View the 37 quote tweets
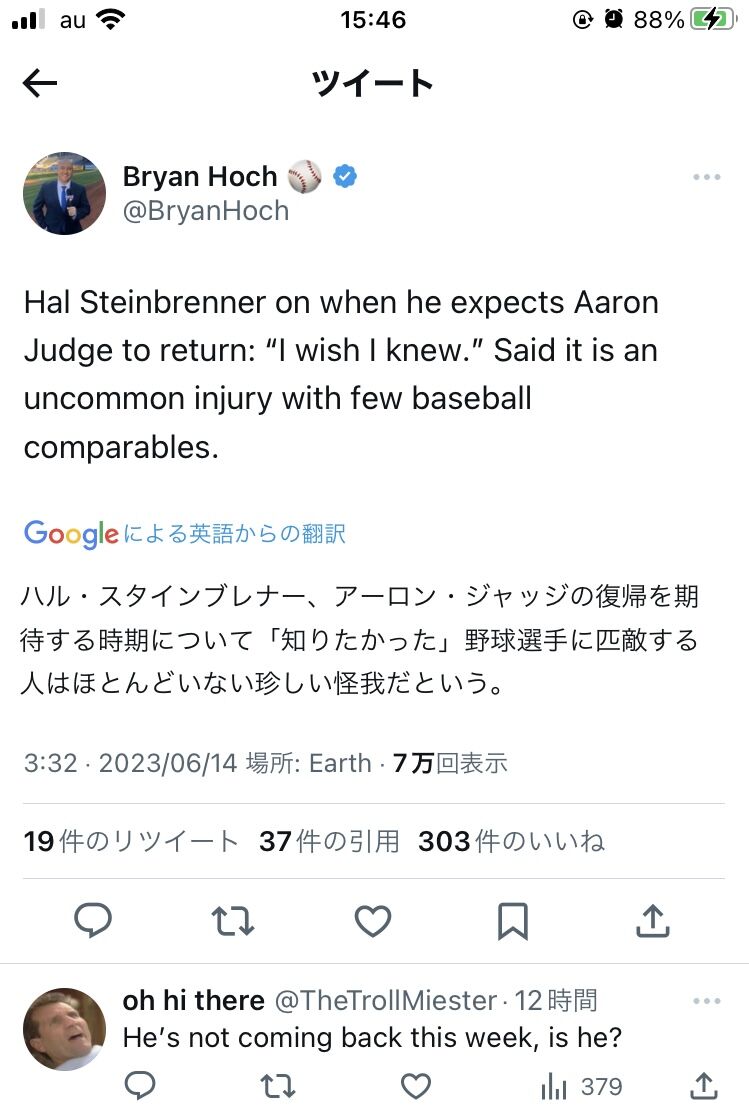 [x=329, y=841]
